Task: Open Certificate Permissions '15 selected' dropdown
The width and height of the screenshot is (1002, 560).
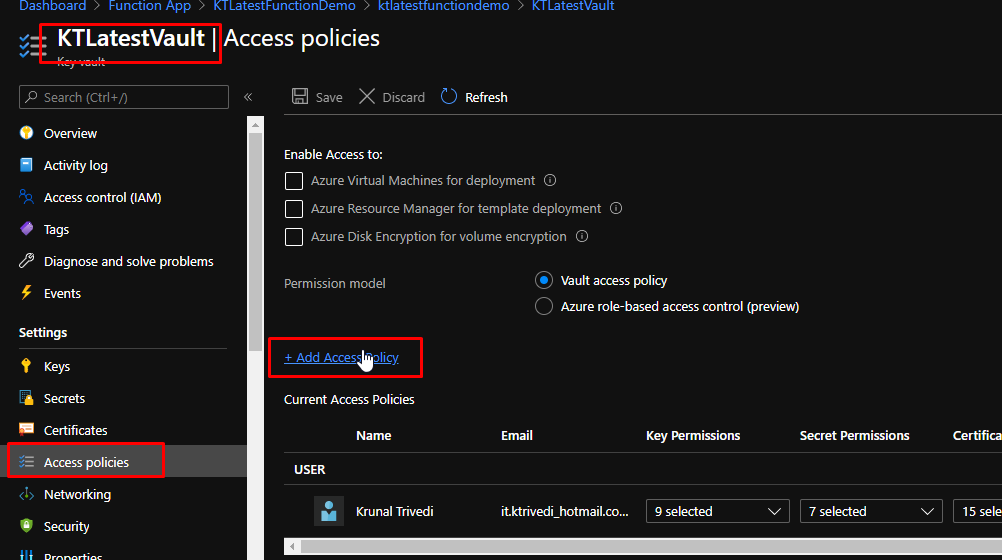Action: [x=978, y=511]
